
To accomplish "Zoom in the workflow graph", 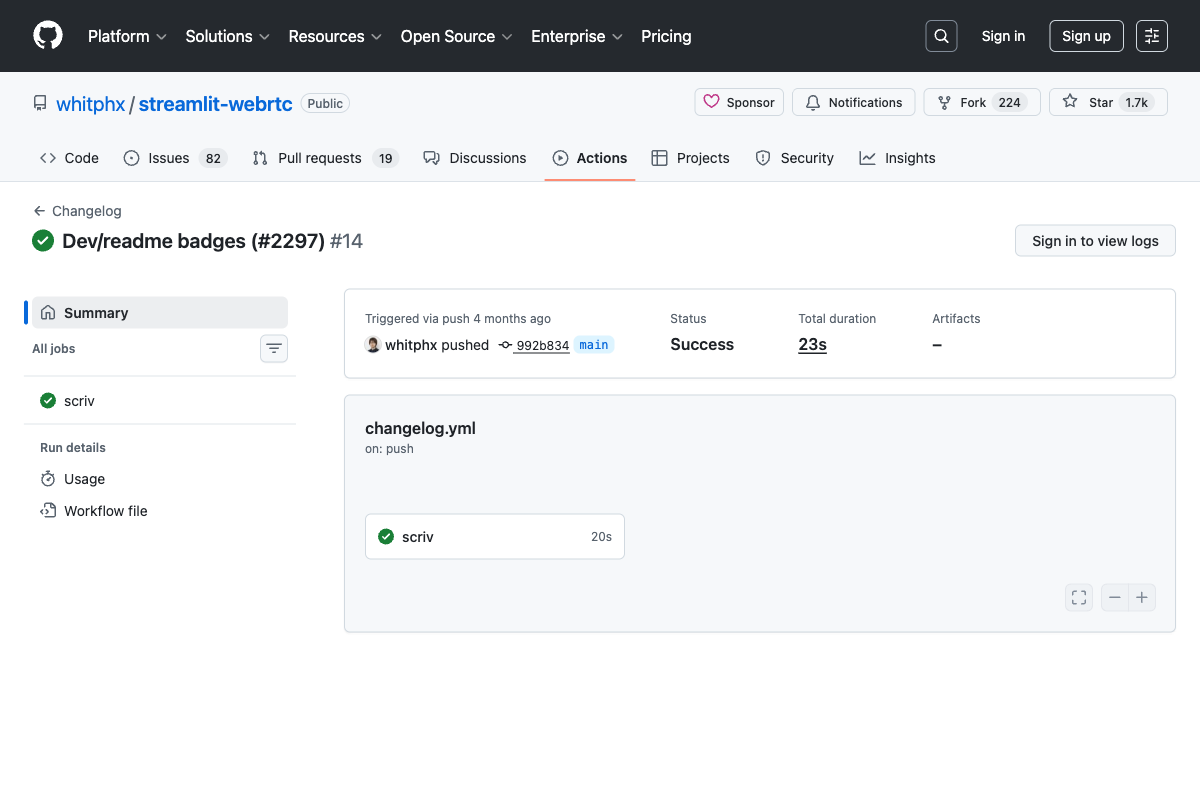I will point(1142,598).
